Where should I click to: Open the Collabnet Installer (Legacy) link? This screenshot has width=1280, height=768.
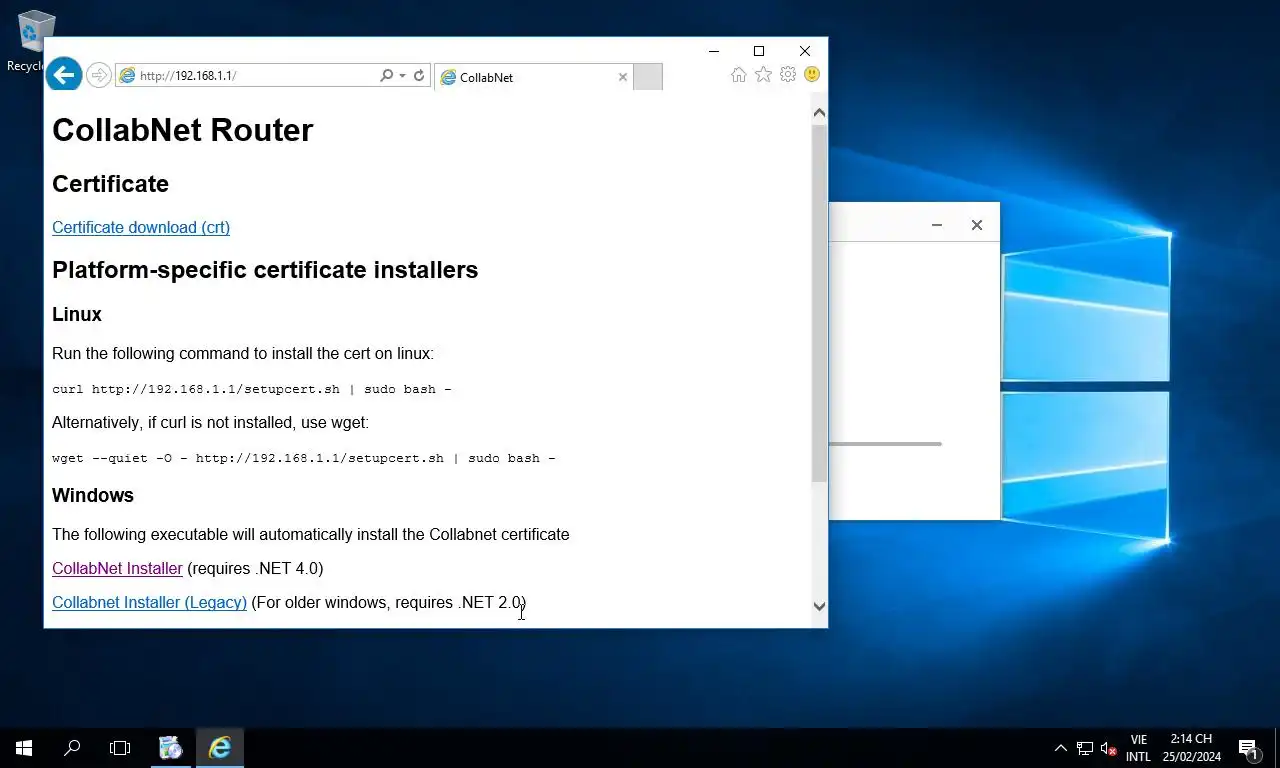click(x=149, y=602)
